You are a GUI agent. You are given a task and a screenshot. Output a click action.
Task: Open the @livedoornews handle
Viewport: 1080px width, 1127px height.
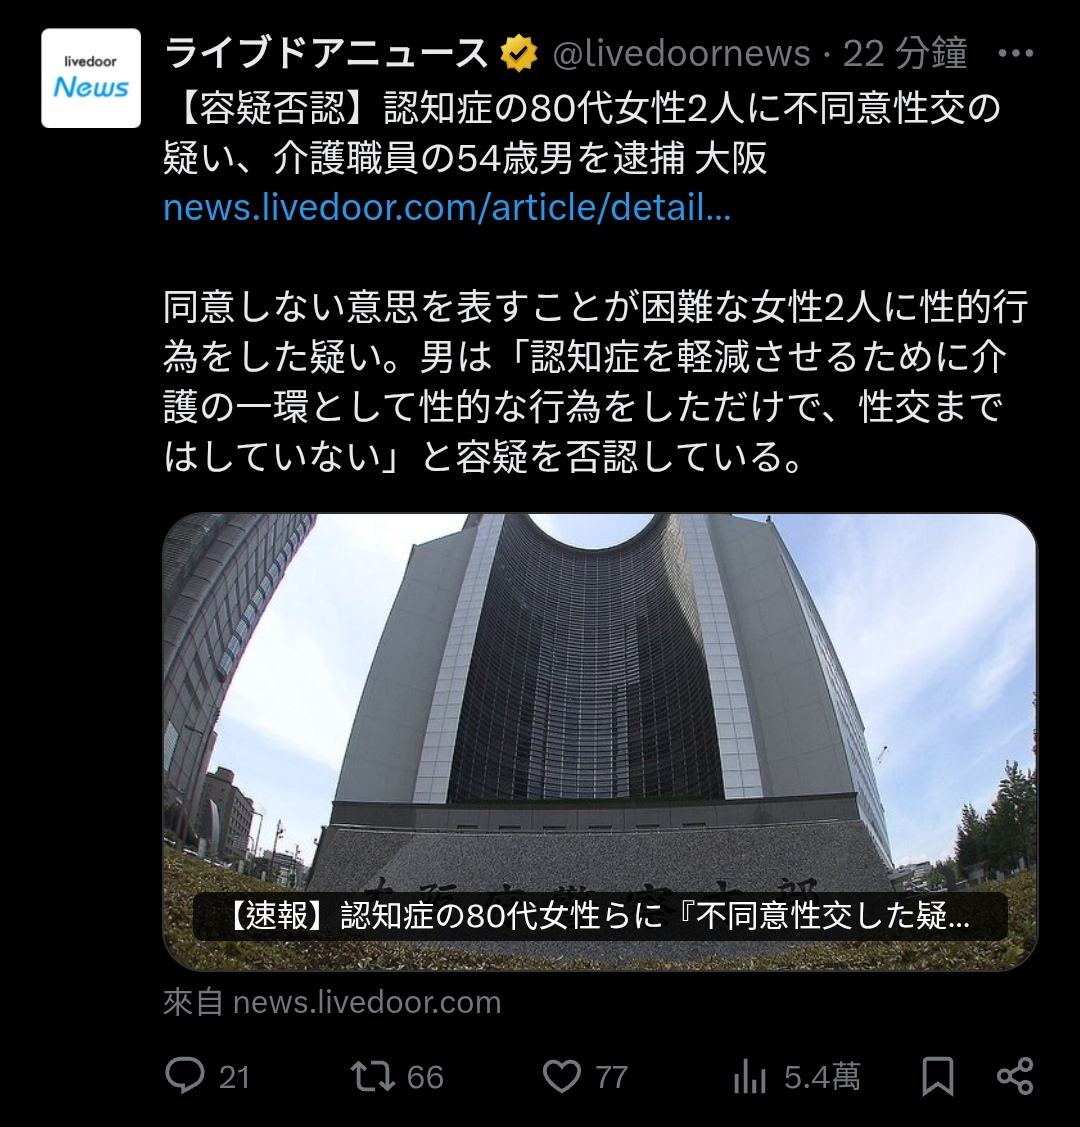click(681, 54)
